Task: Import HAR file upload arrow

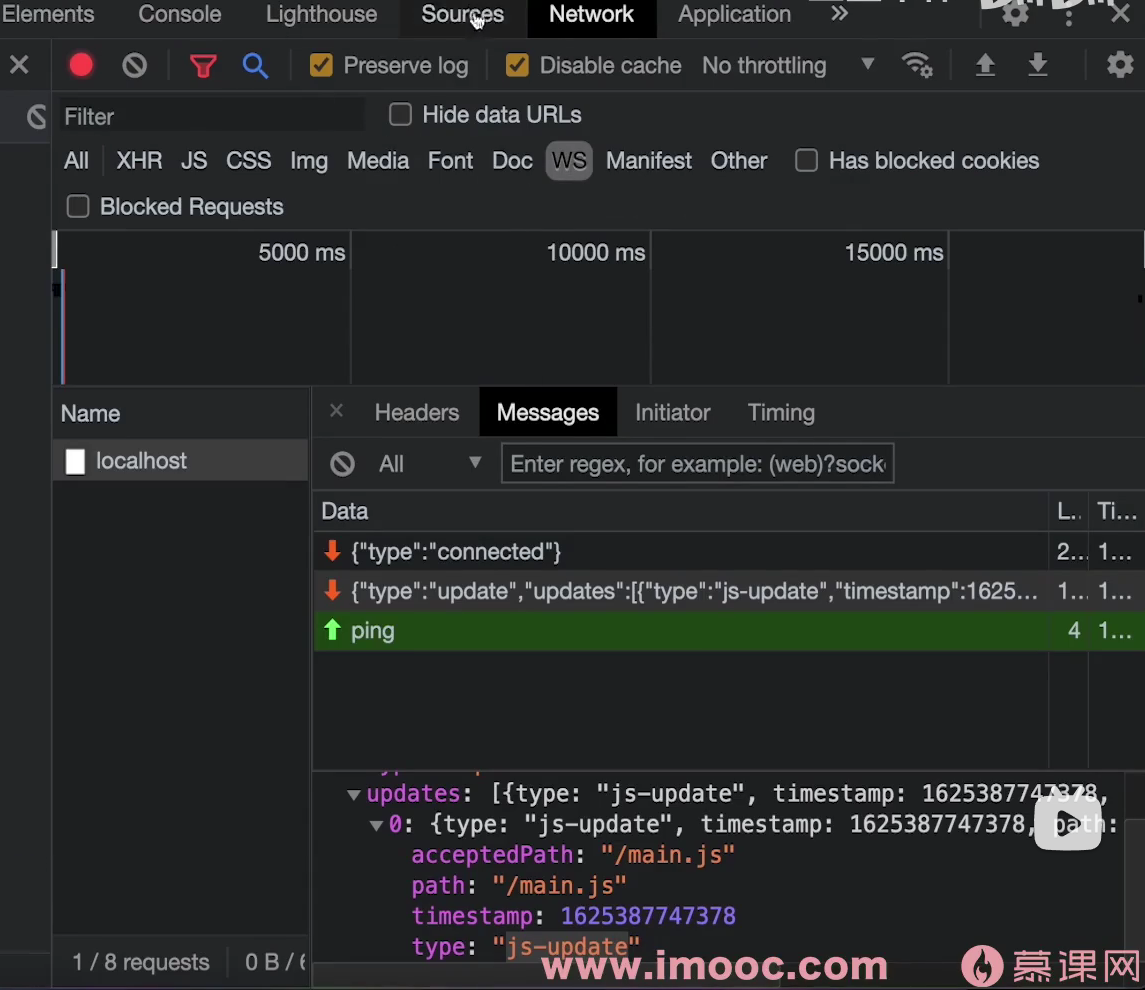Action: coord(985,65)
